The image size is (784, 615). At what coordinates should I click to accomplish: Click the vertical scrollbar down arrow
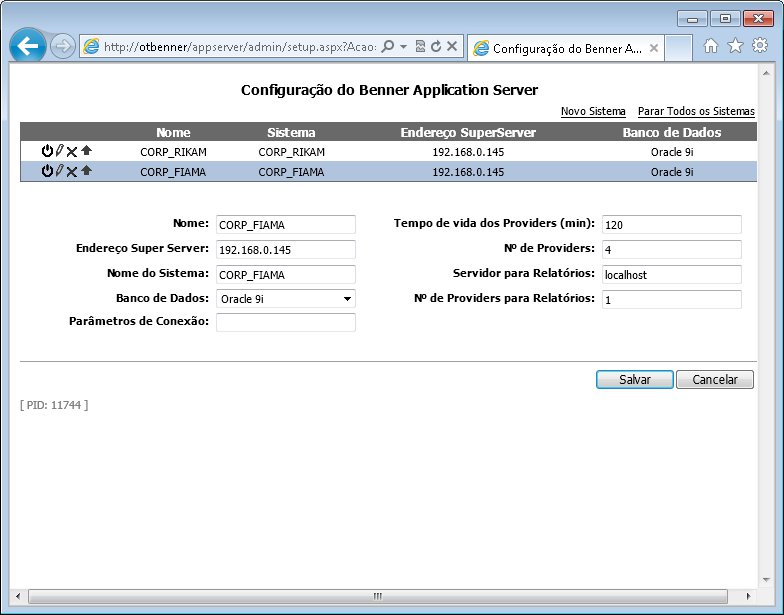(766, 580)
